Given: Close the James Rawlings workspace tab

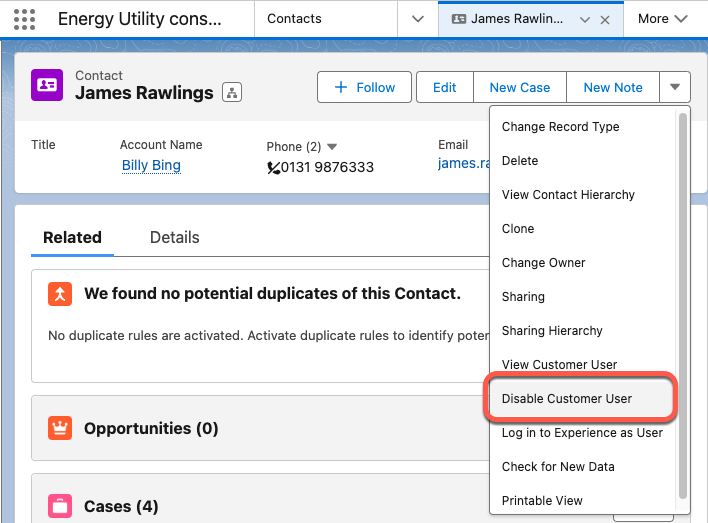Looking at the screenshot, I should [605, 20].
